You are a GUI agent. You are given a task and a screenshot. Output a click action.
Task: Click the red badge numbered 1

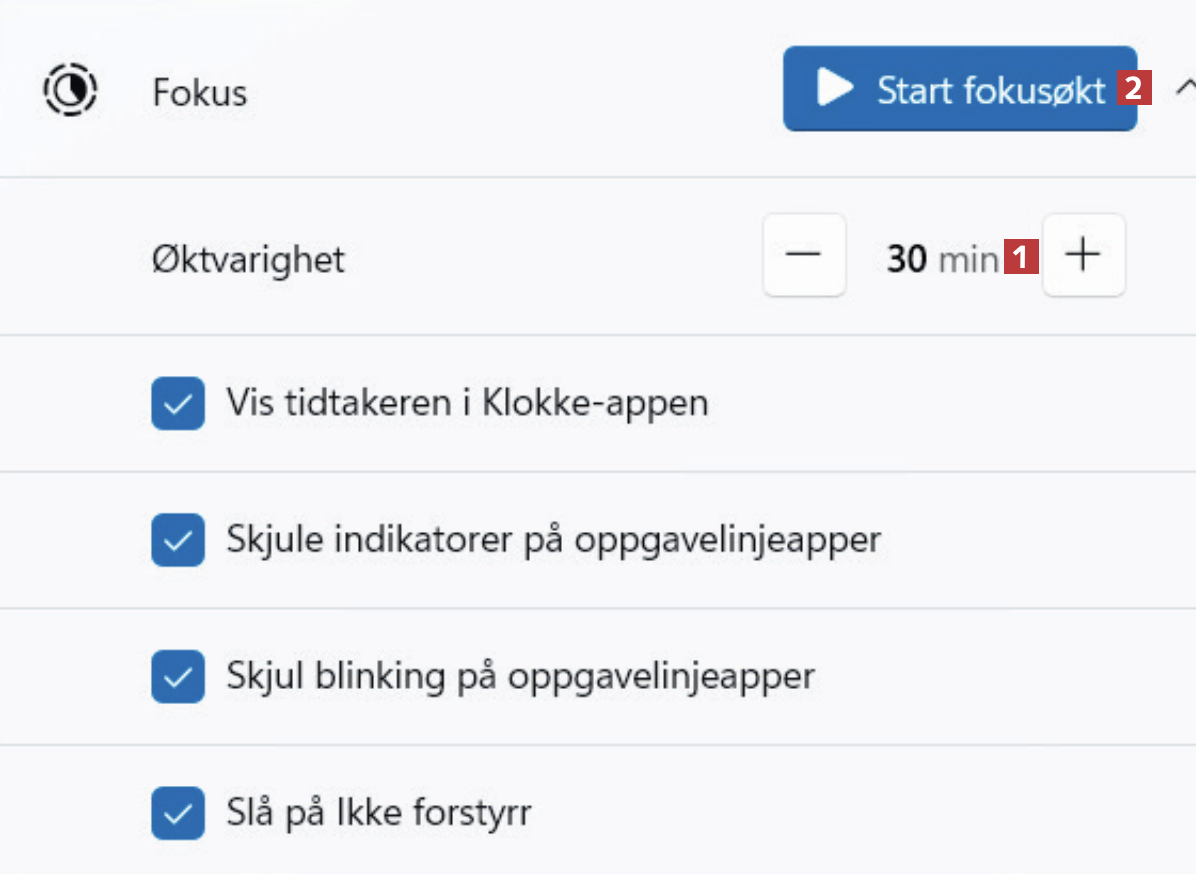[1020, 257]
